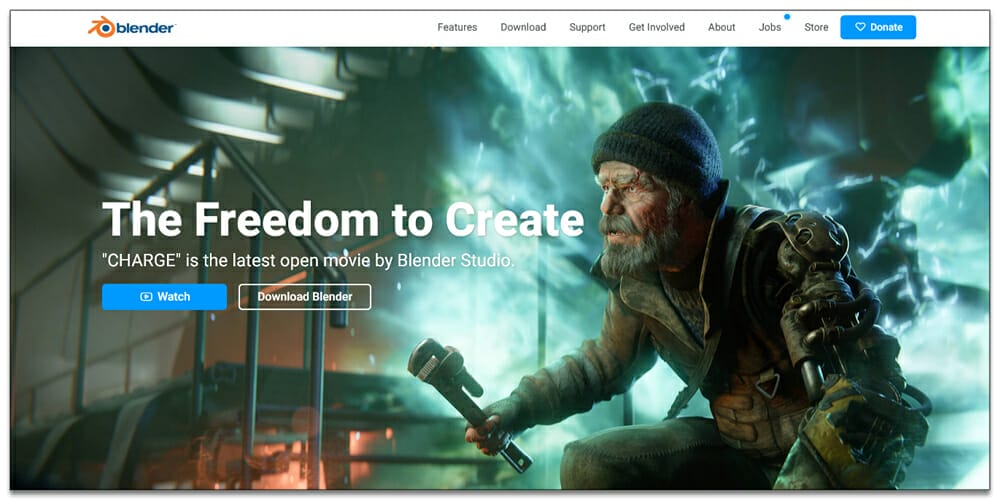
Task: Click the CHARGE open movie subtitle text
Action: tap(308, 261)
